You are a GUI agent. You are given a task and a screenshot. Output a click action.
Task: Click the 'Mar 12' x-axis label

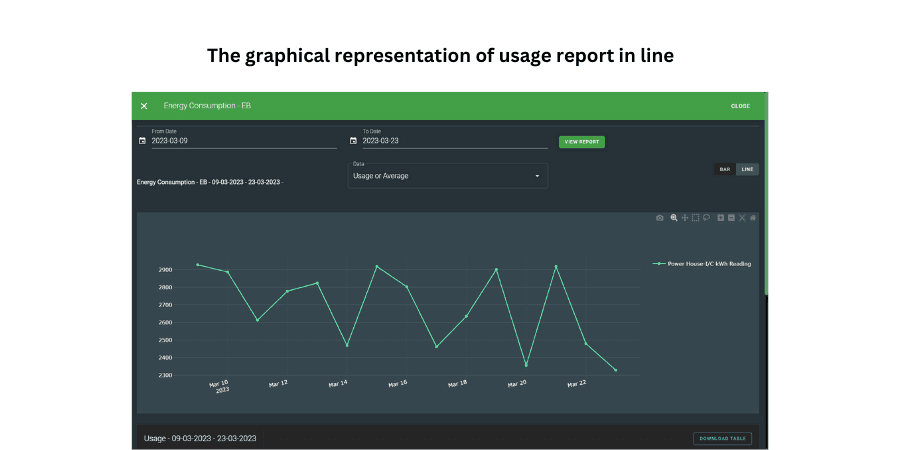[278, 383]
